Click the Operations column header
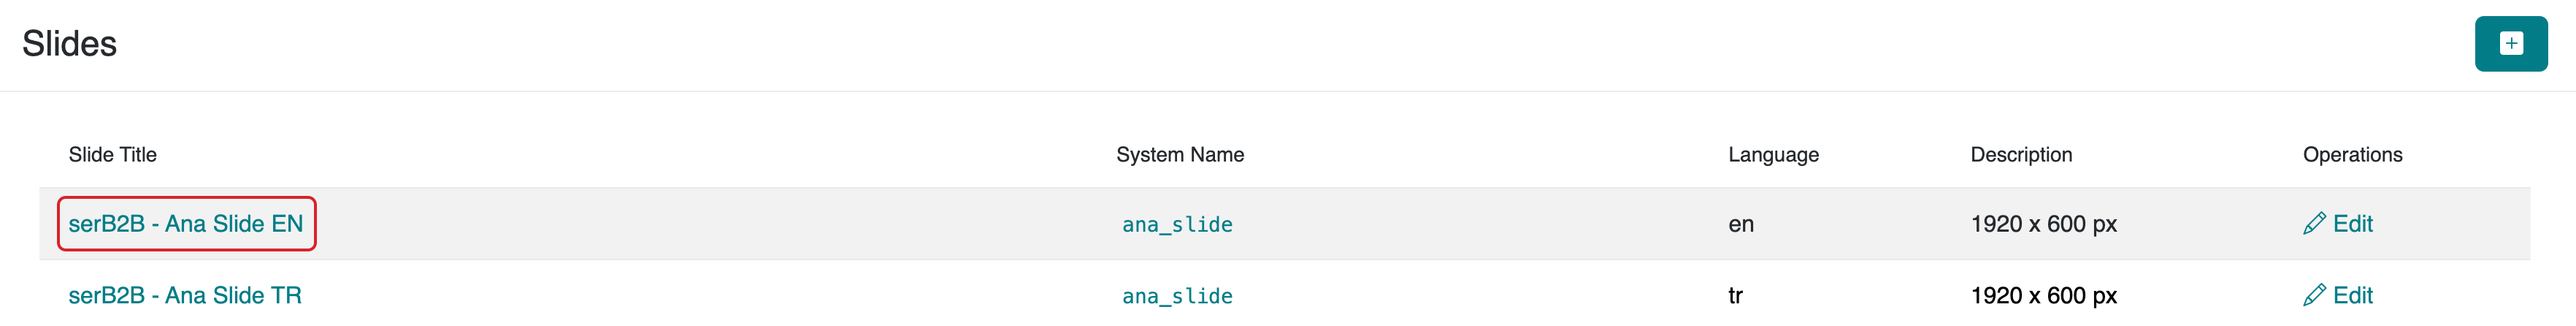2576x326 pixels. [2352, 155]
